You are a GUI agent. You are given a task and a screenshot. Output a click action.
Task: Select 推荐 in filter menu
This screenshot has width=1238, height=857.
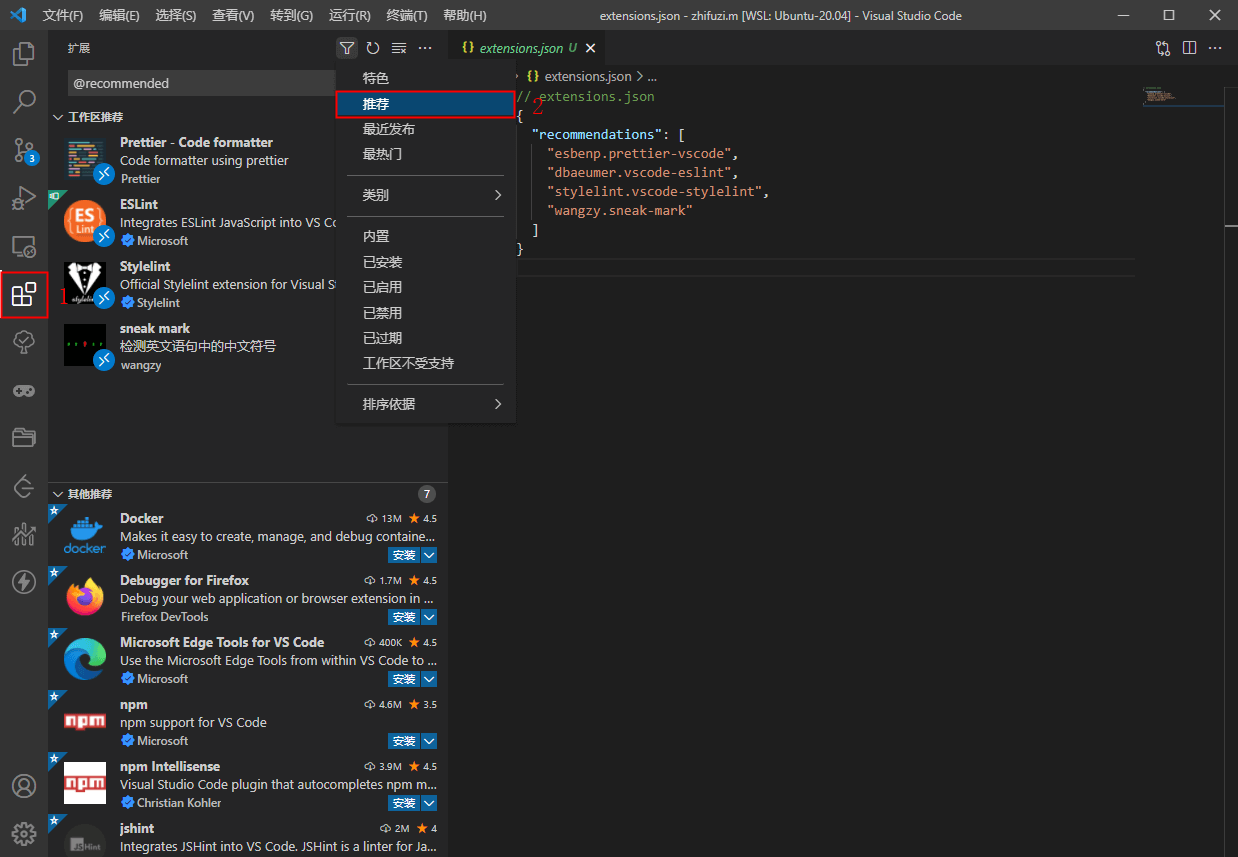(426, 104)
